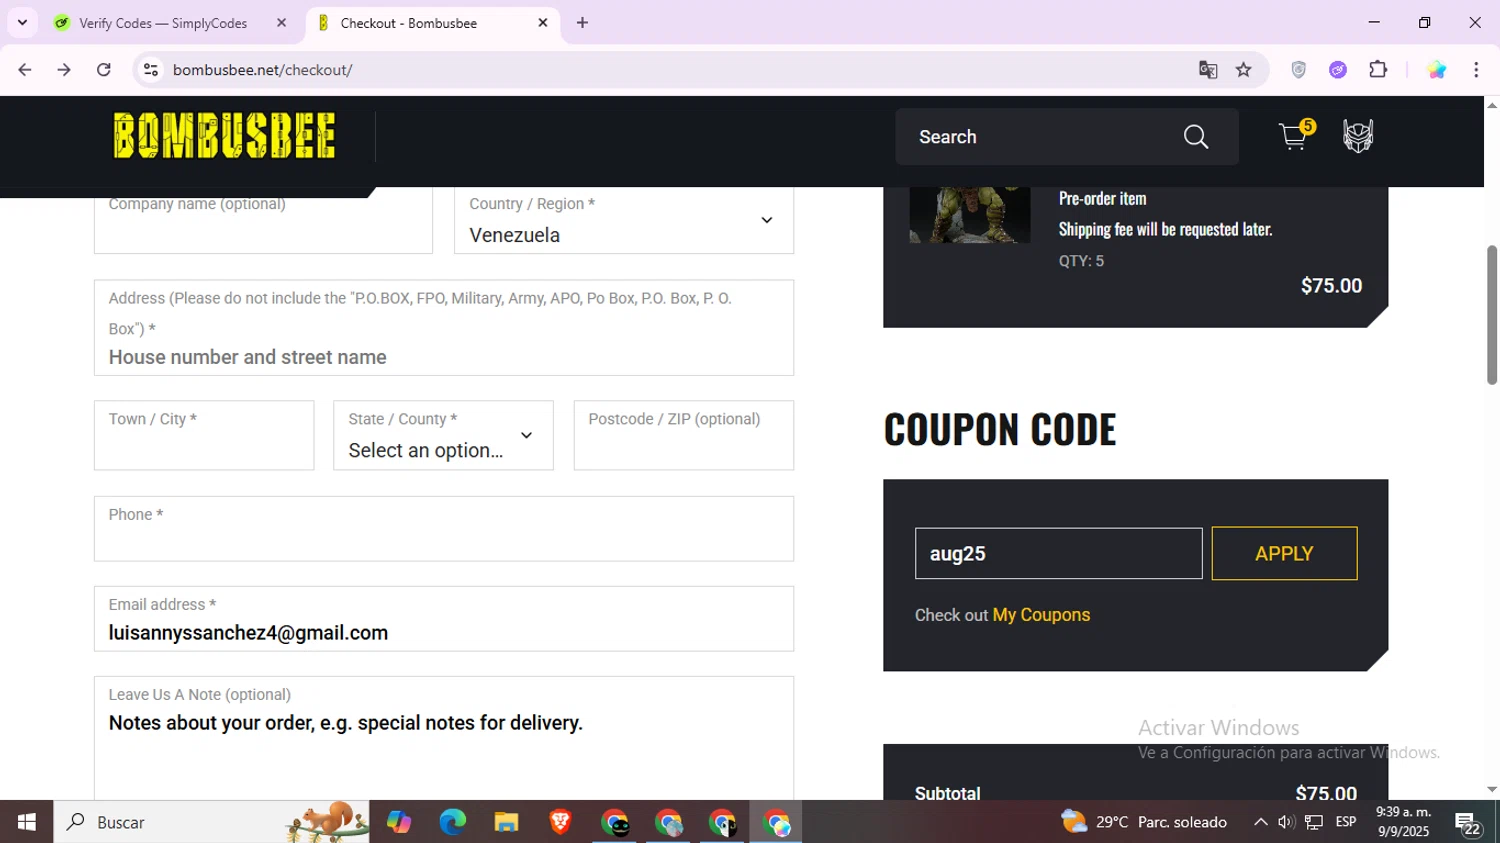Switch to Verify Codes — SimplyCodes tab
The height and width of the screenshot is (843, 1500).
point(163,23)
